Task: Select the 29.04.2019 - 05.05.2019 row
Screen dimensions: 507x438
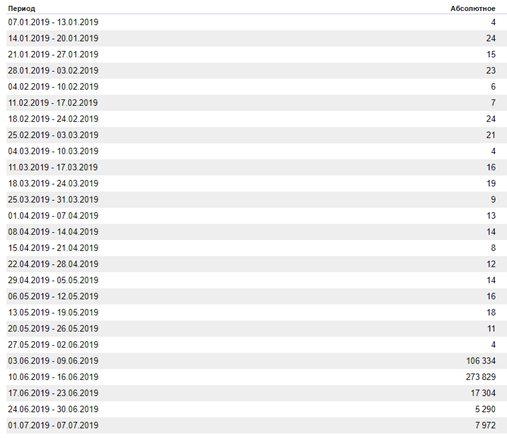Action: [x=253, y=280]
